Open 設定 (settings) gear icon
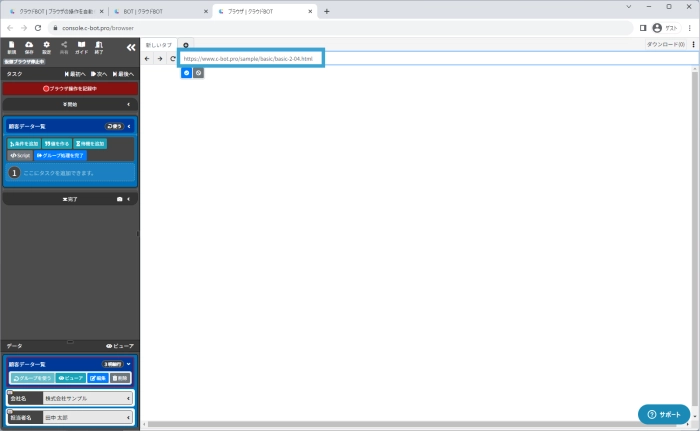This screenshot has height=431, width=700. click(46, 47)
